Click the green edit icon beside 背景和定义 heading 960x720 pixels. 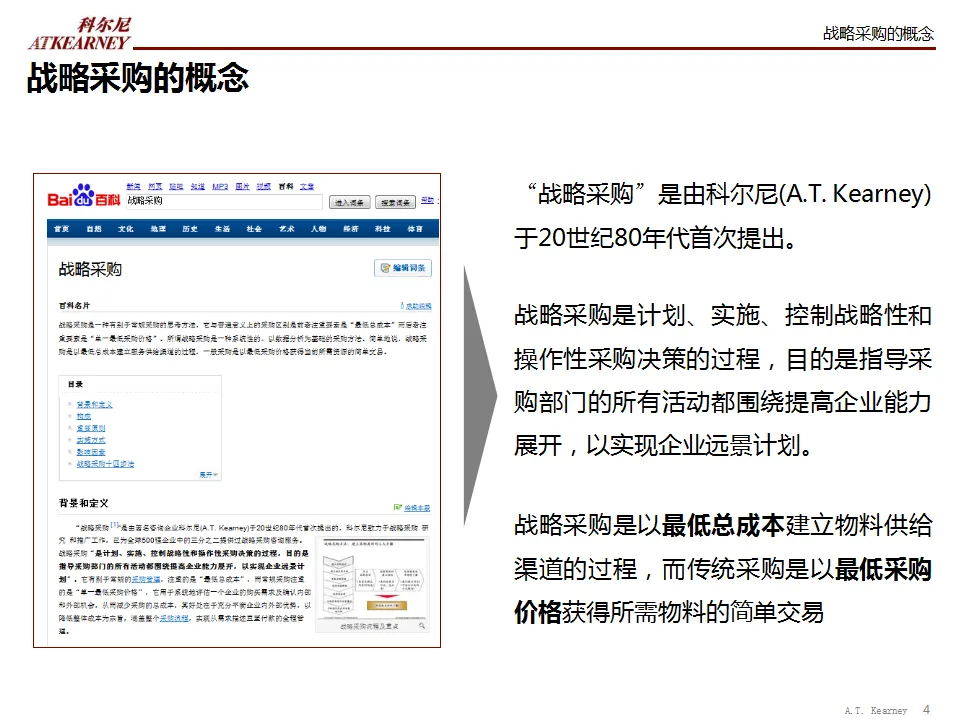[398, 508]
